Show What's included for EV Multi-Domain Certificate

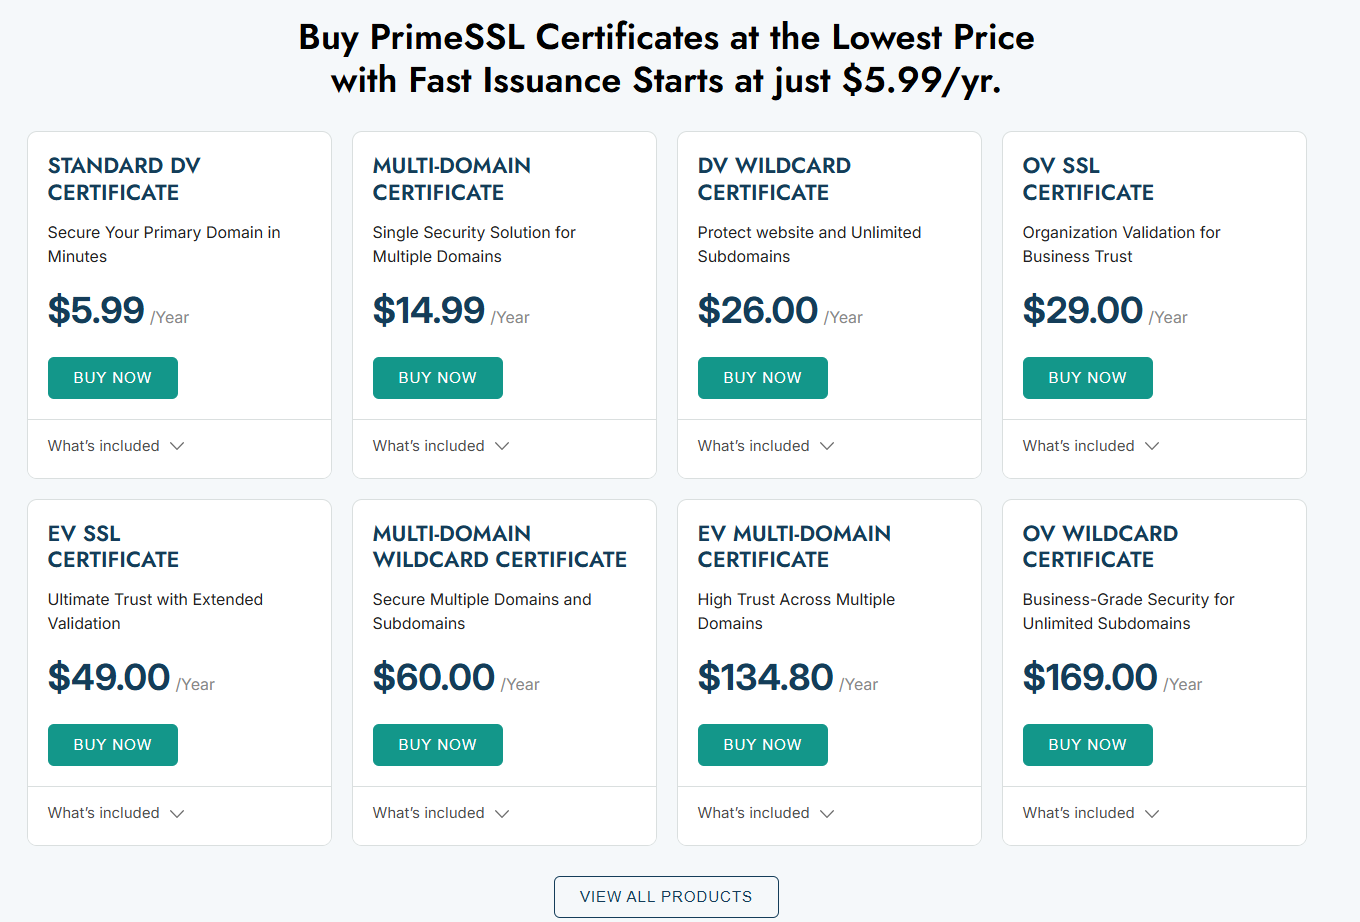pos(766,813)
